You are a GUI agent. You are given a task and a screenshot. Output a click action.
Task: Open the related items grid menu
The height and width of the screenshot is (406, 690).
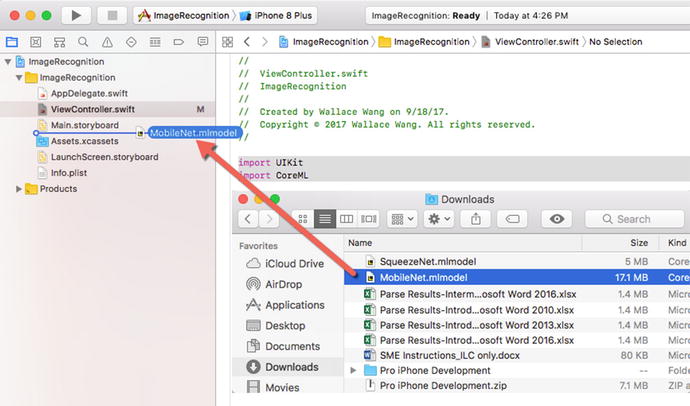coord(228,42)
